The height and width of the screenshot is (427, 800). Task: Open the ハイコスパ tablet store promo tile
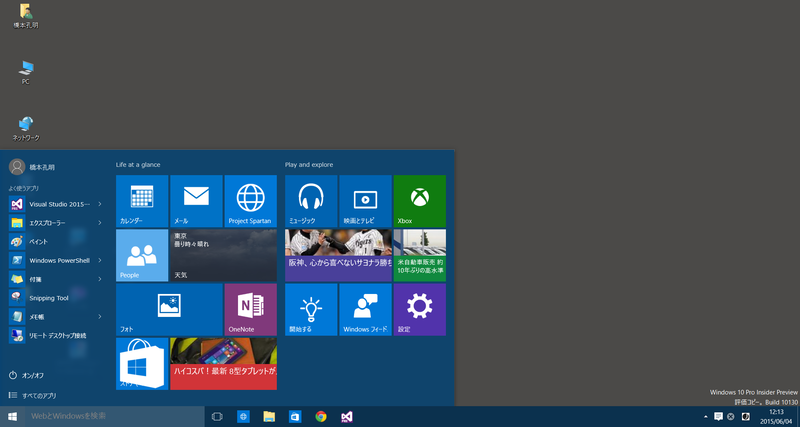tap(223, 364)
